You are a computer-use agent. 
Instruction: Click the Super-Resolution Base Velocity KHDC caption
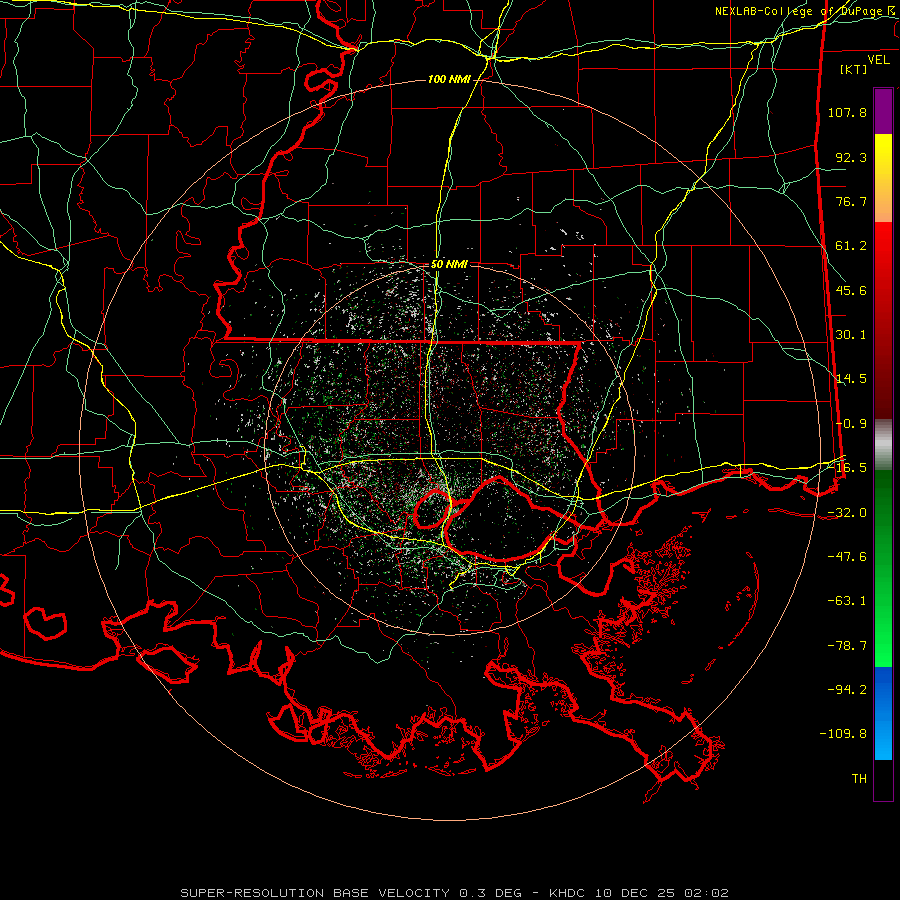[x=455, y=893]
